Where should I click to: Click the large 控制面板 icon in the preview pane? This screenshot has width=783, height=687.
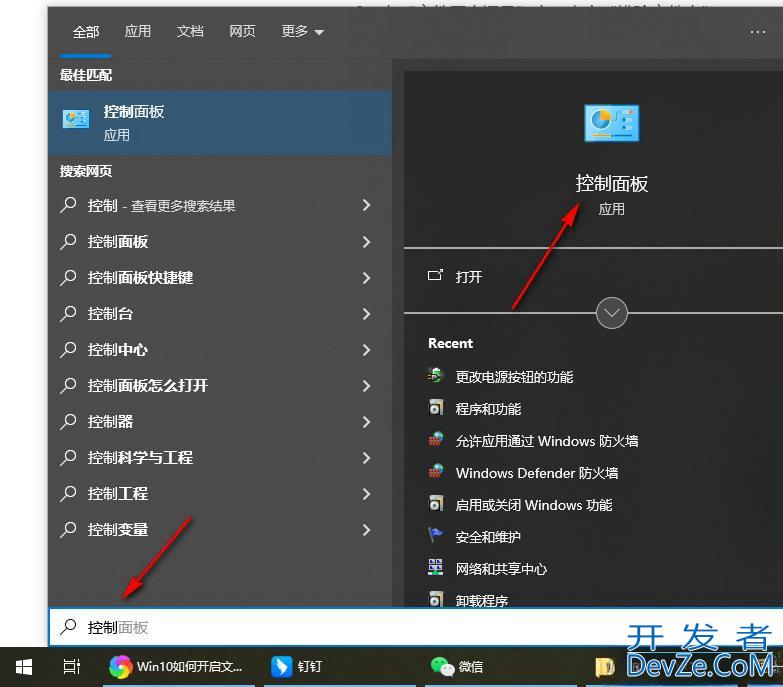click(x=611, y=122)
